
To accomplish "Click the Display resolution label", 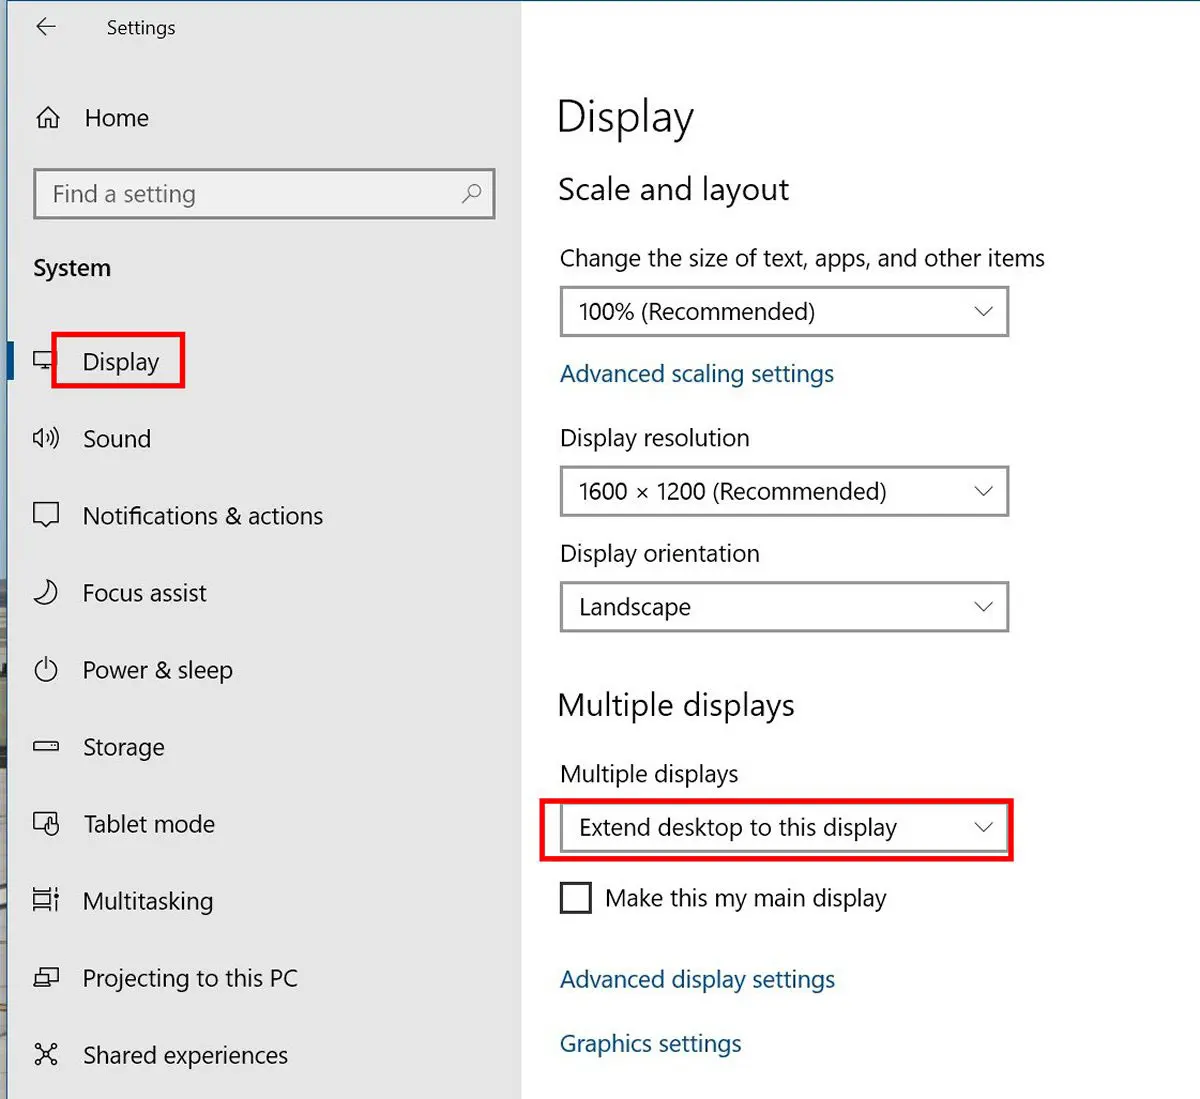I will [x=655, y=438].
